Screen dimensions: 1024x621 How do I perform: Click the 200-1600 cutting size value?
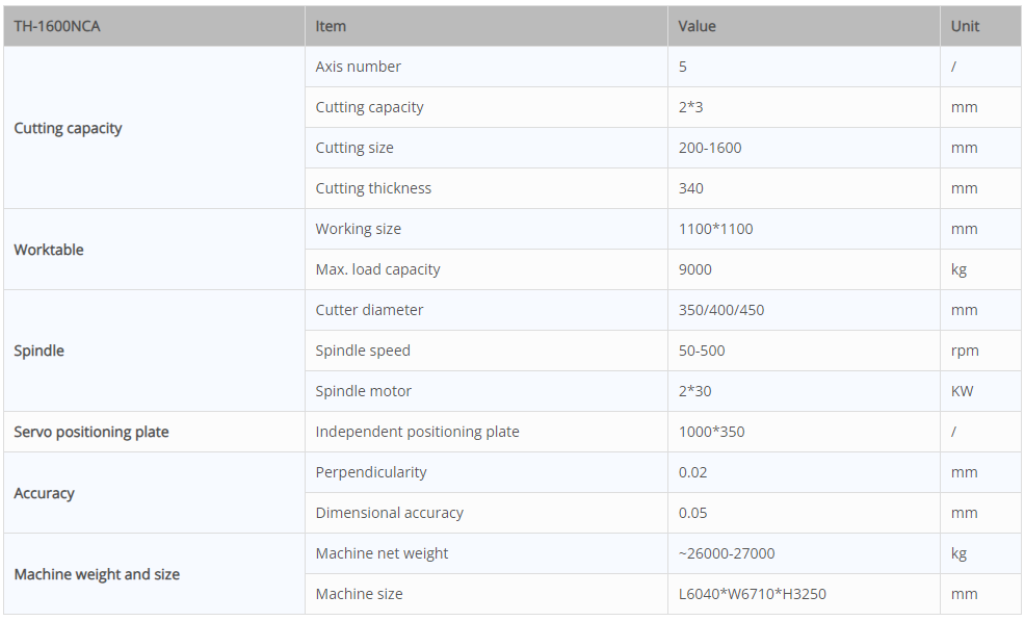710,148
